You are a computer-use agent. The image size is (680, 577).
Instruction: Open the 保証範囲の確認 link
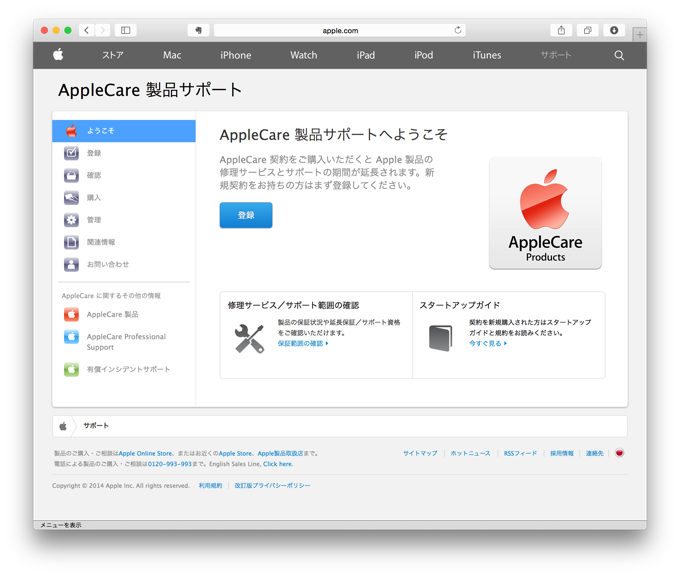(x=303, y=343)
